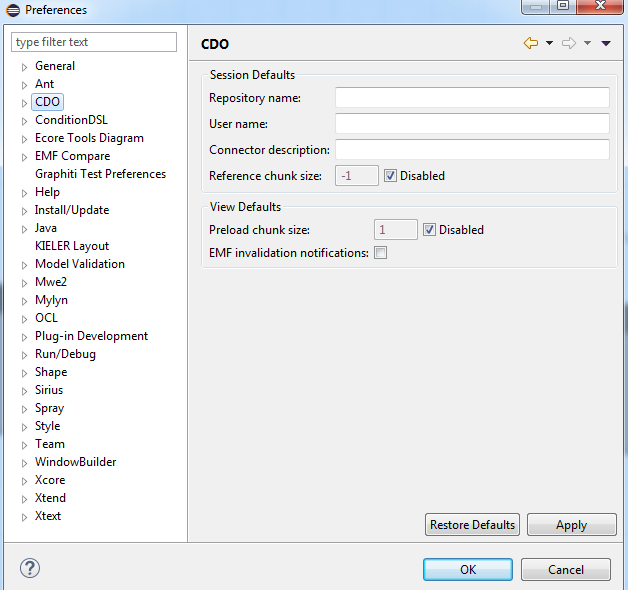Expand the Java preferences node
This screenshot has width=628, height=590.
[x=24, y=229]
